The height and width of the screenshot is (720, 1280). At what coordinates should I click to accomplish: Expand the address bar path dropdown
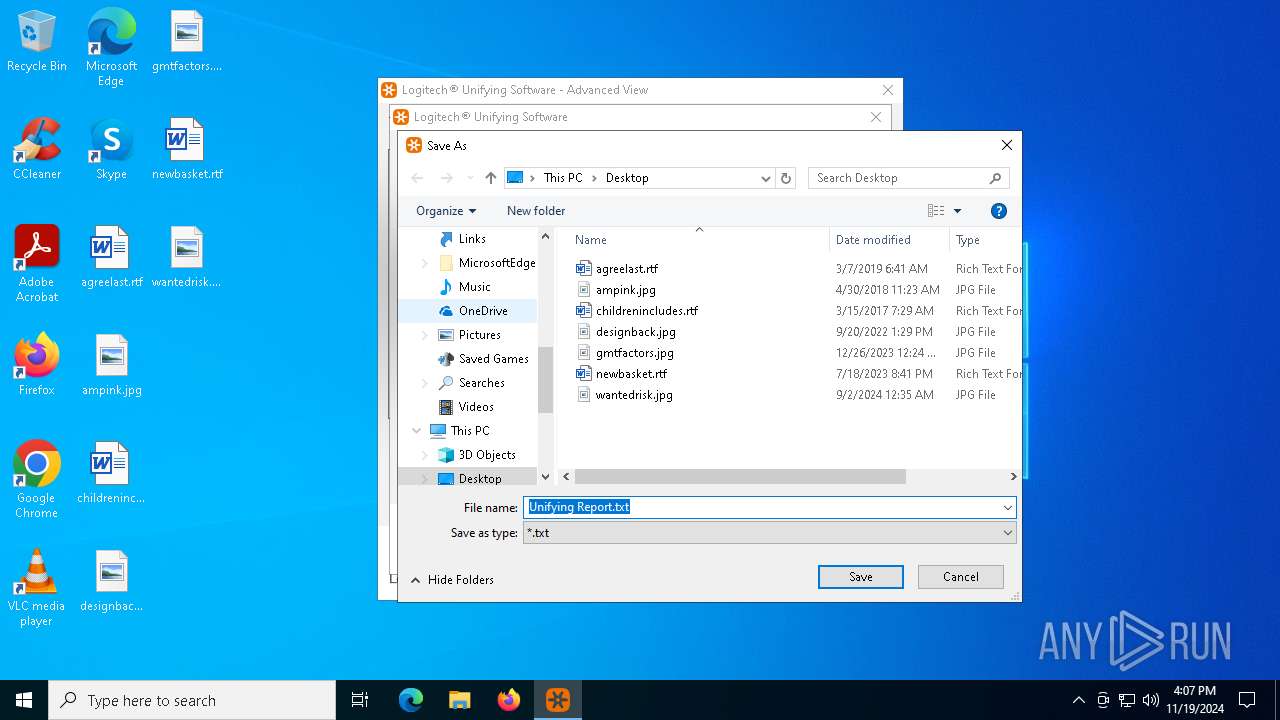pos(766,178)
